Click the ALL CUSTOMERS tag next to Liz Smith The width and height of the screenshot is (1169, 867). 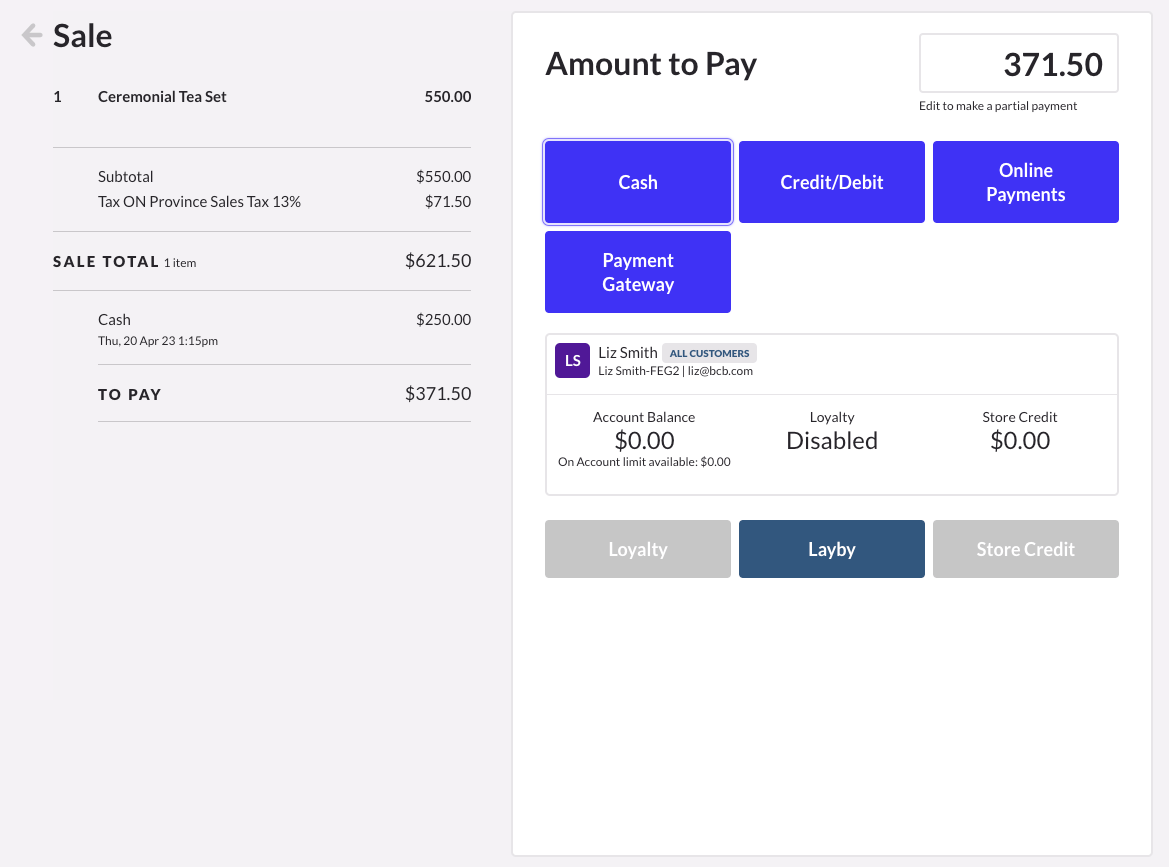pyautogui.click(x=709, y=353)
